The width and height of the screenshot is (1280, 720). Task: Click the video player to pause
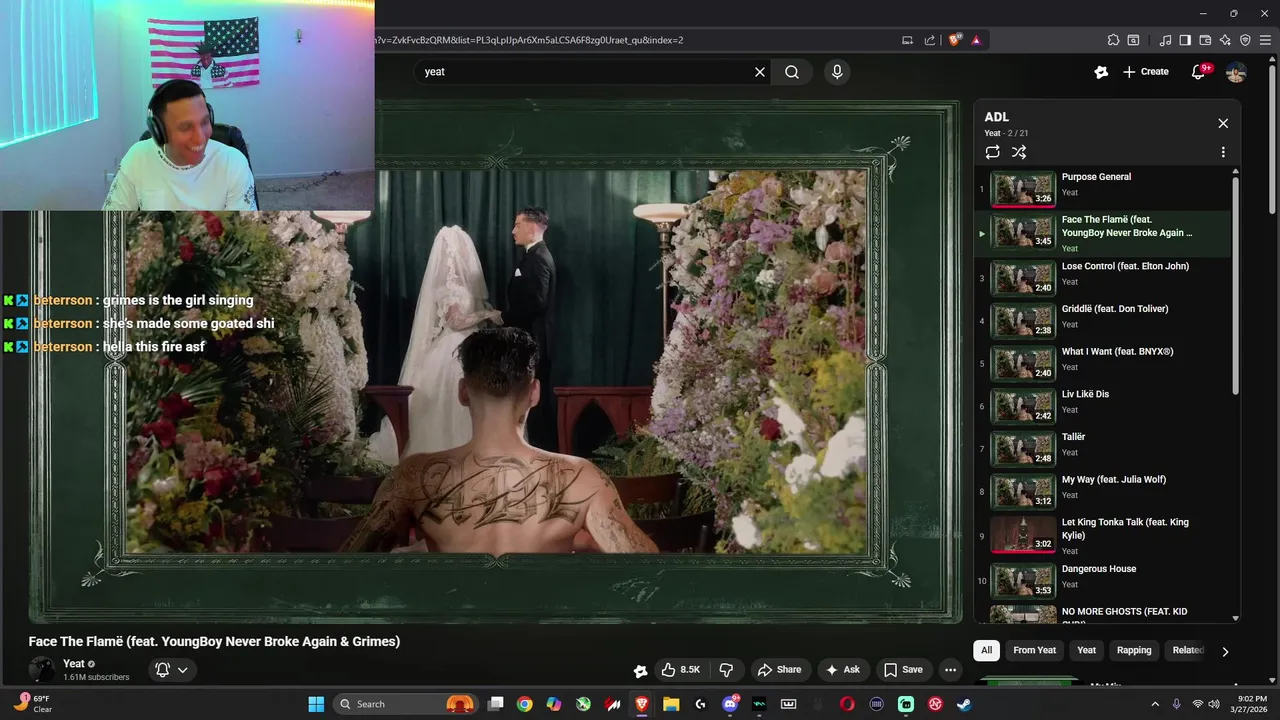495,360
